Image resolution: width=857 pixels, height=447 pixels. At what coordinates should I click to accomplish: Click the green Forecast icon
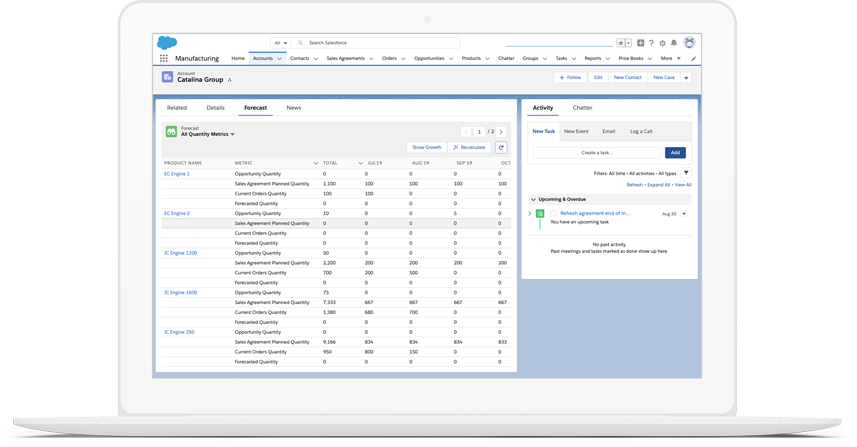tap(171, 132)
